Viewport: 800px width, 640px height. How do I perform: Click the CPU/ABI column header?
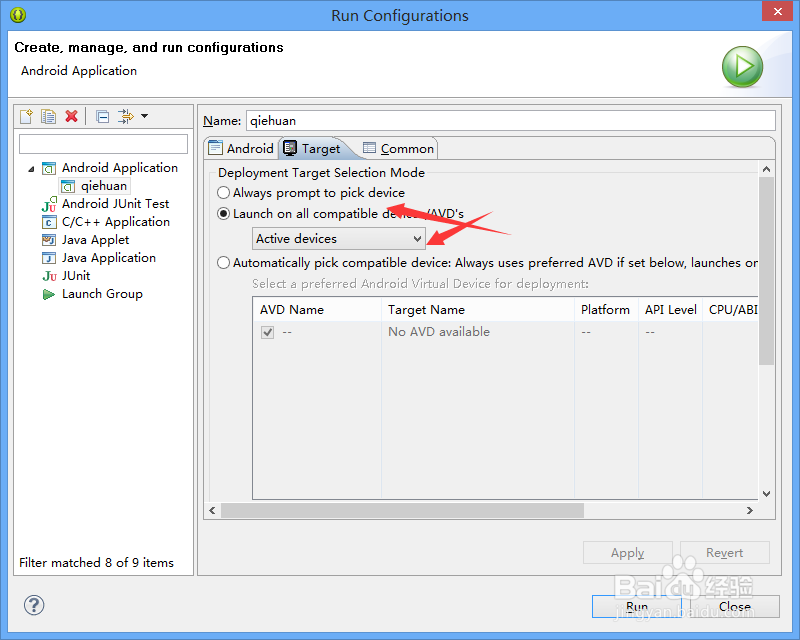tap(731, 310)
